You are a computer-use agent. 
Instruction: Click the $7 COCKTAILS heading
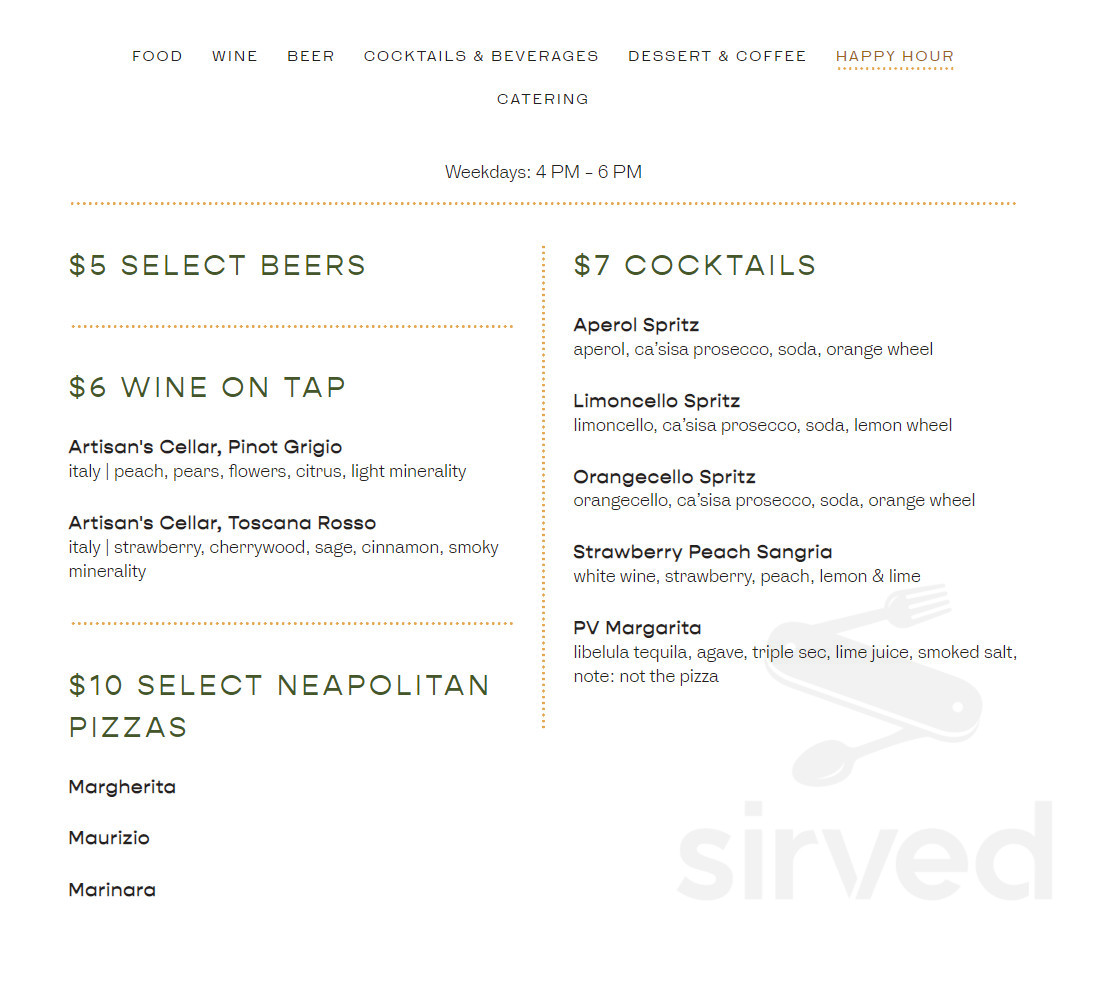click(694, 265)
